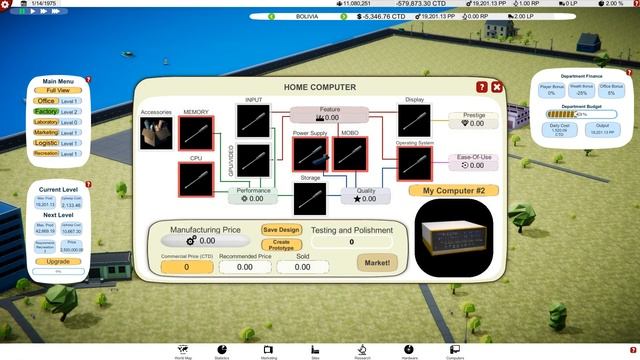Open the World Map icon in the bottom bar

183,351
